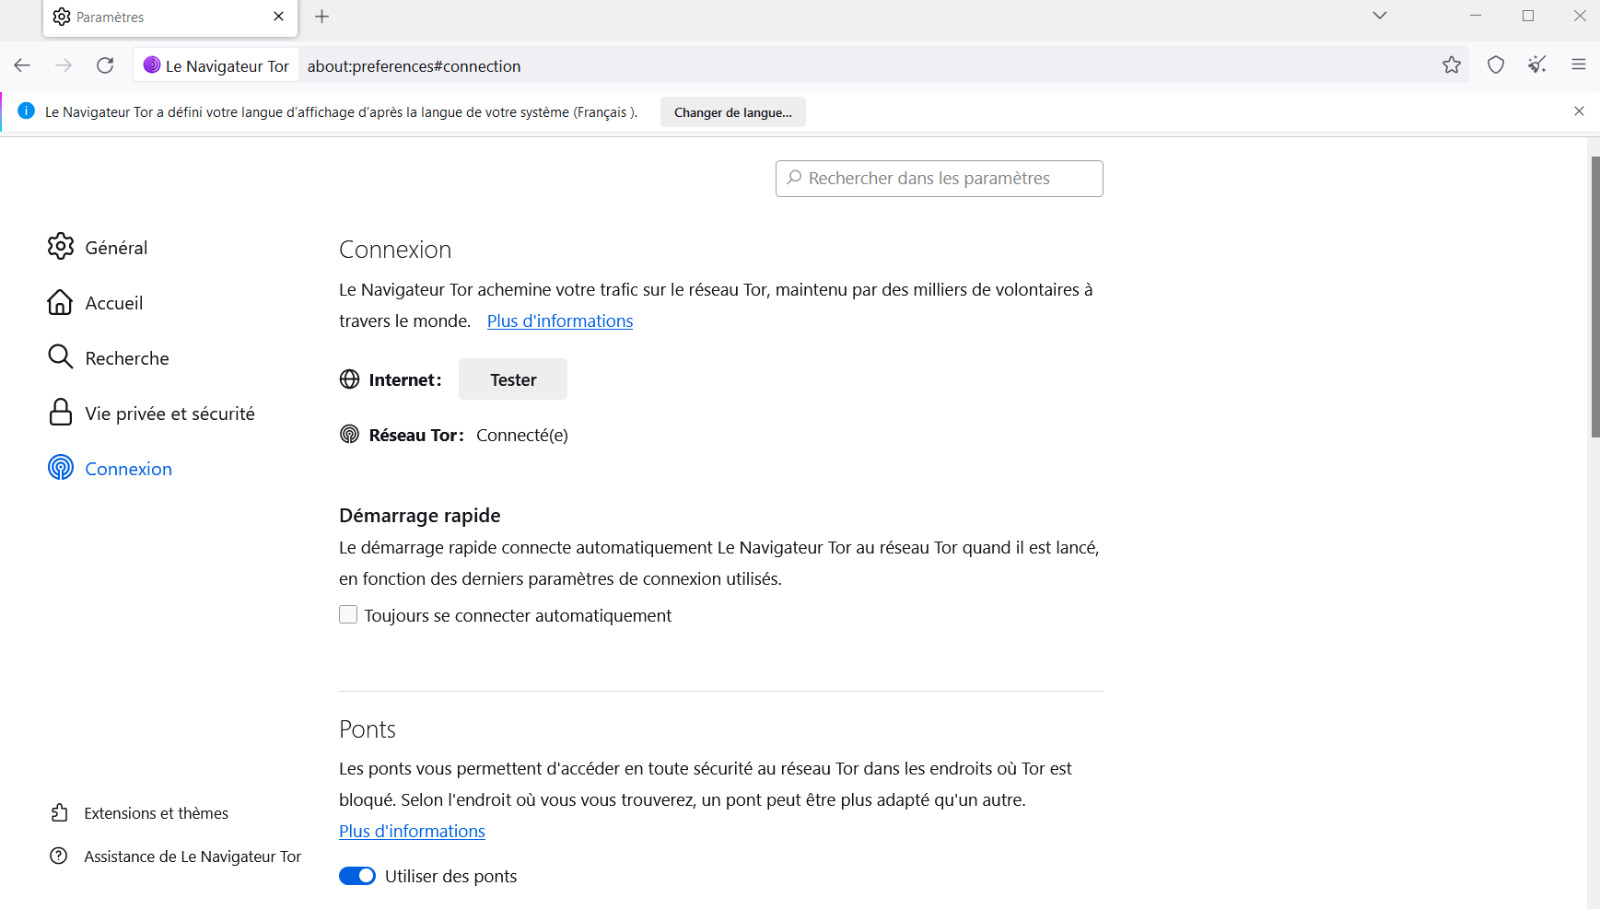Click the vertical scrollbar thumb
This screenshot has width=1600, height=909.
click(x=1595, y=296)
